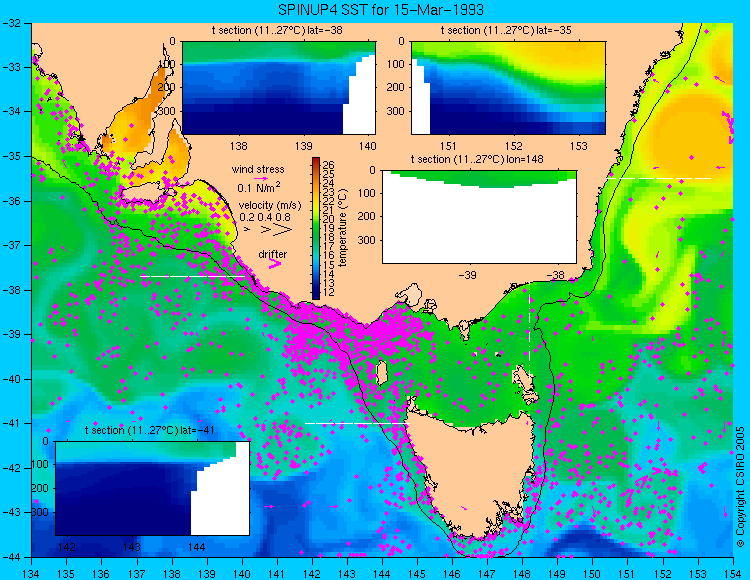Viewport: 750px width, 580px height.
Task: Click the 12 label on the color bar
Action: pos(329,292)
